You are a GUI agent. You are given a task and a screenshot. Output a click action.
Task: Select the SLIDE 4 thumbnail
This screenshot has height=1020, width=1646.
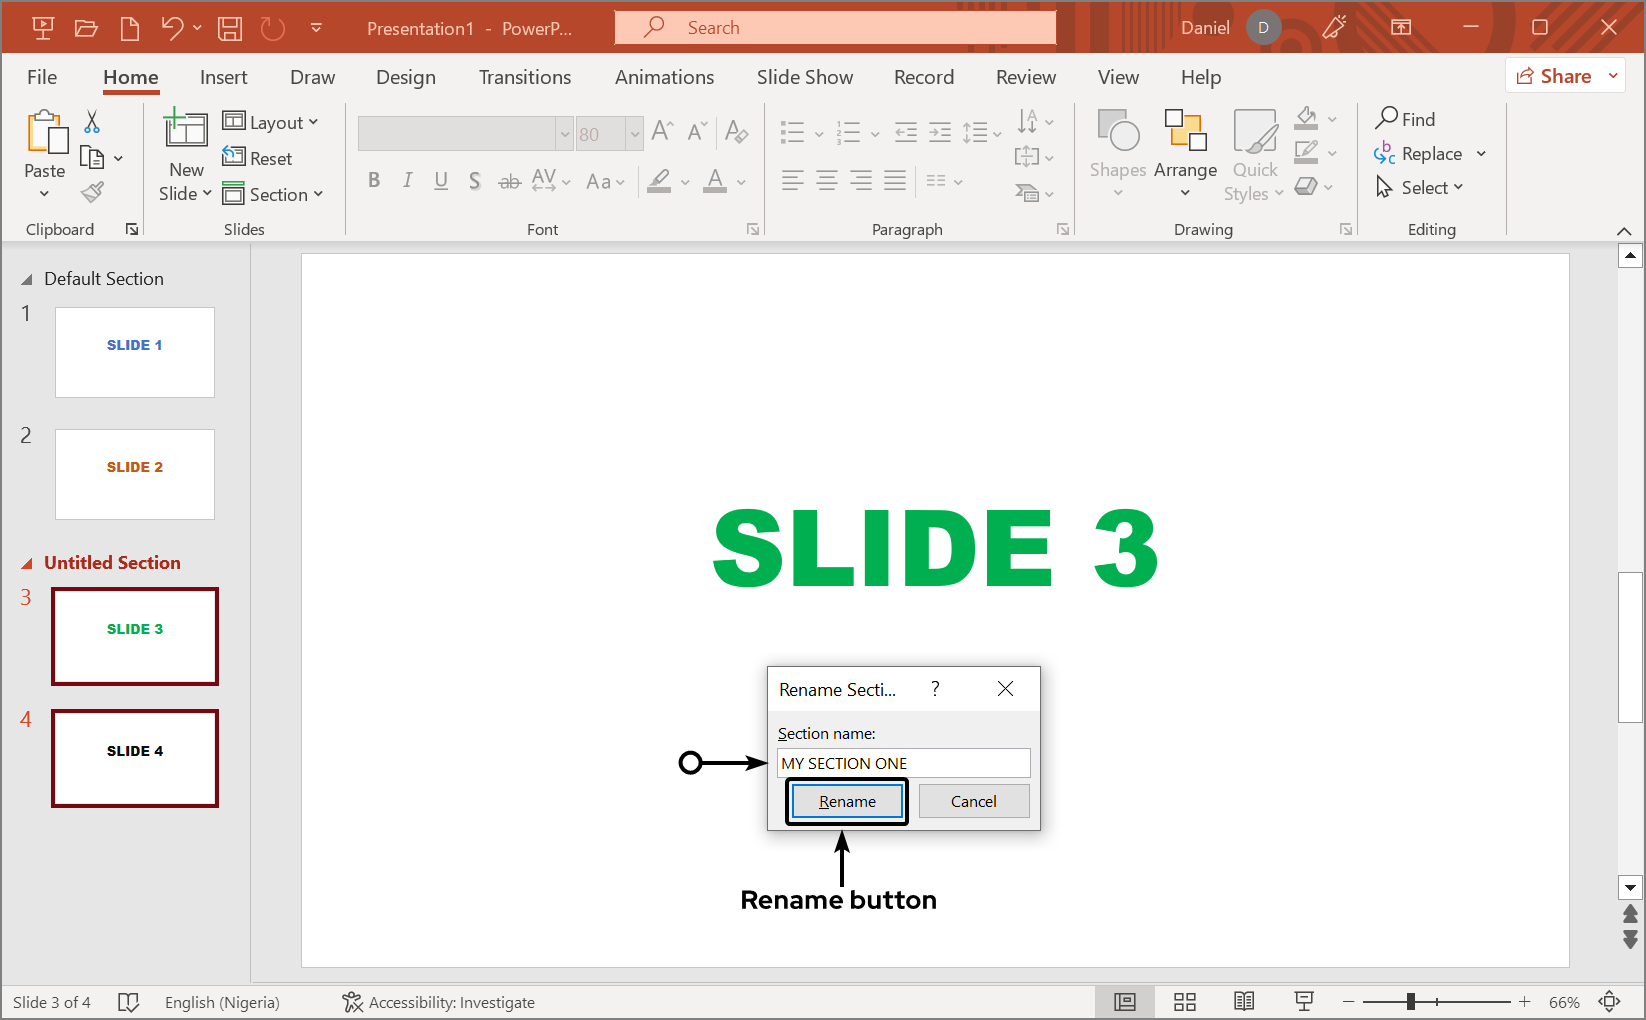(x=134, y=758)
